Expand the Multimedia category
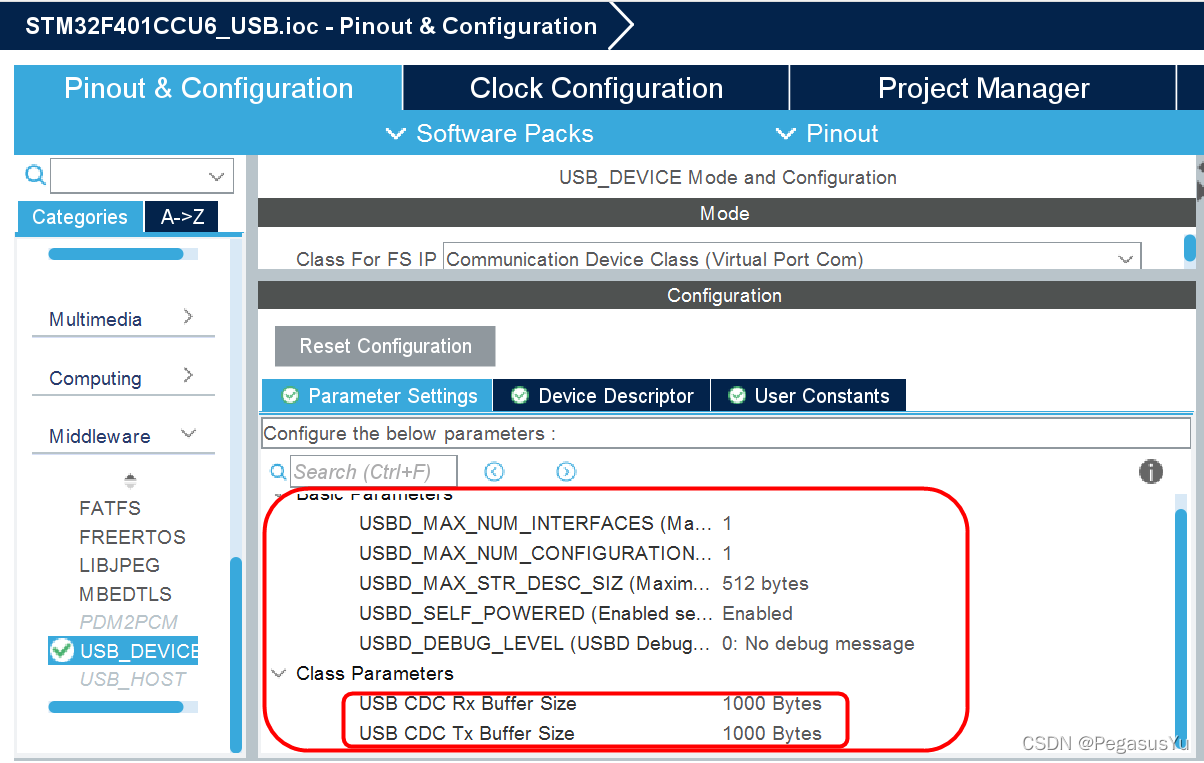 (x=123, y=319)
